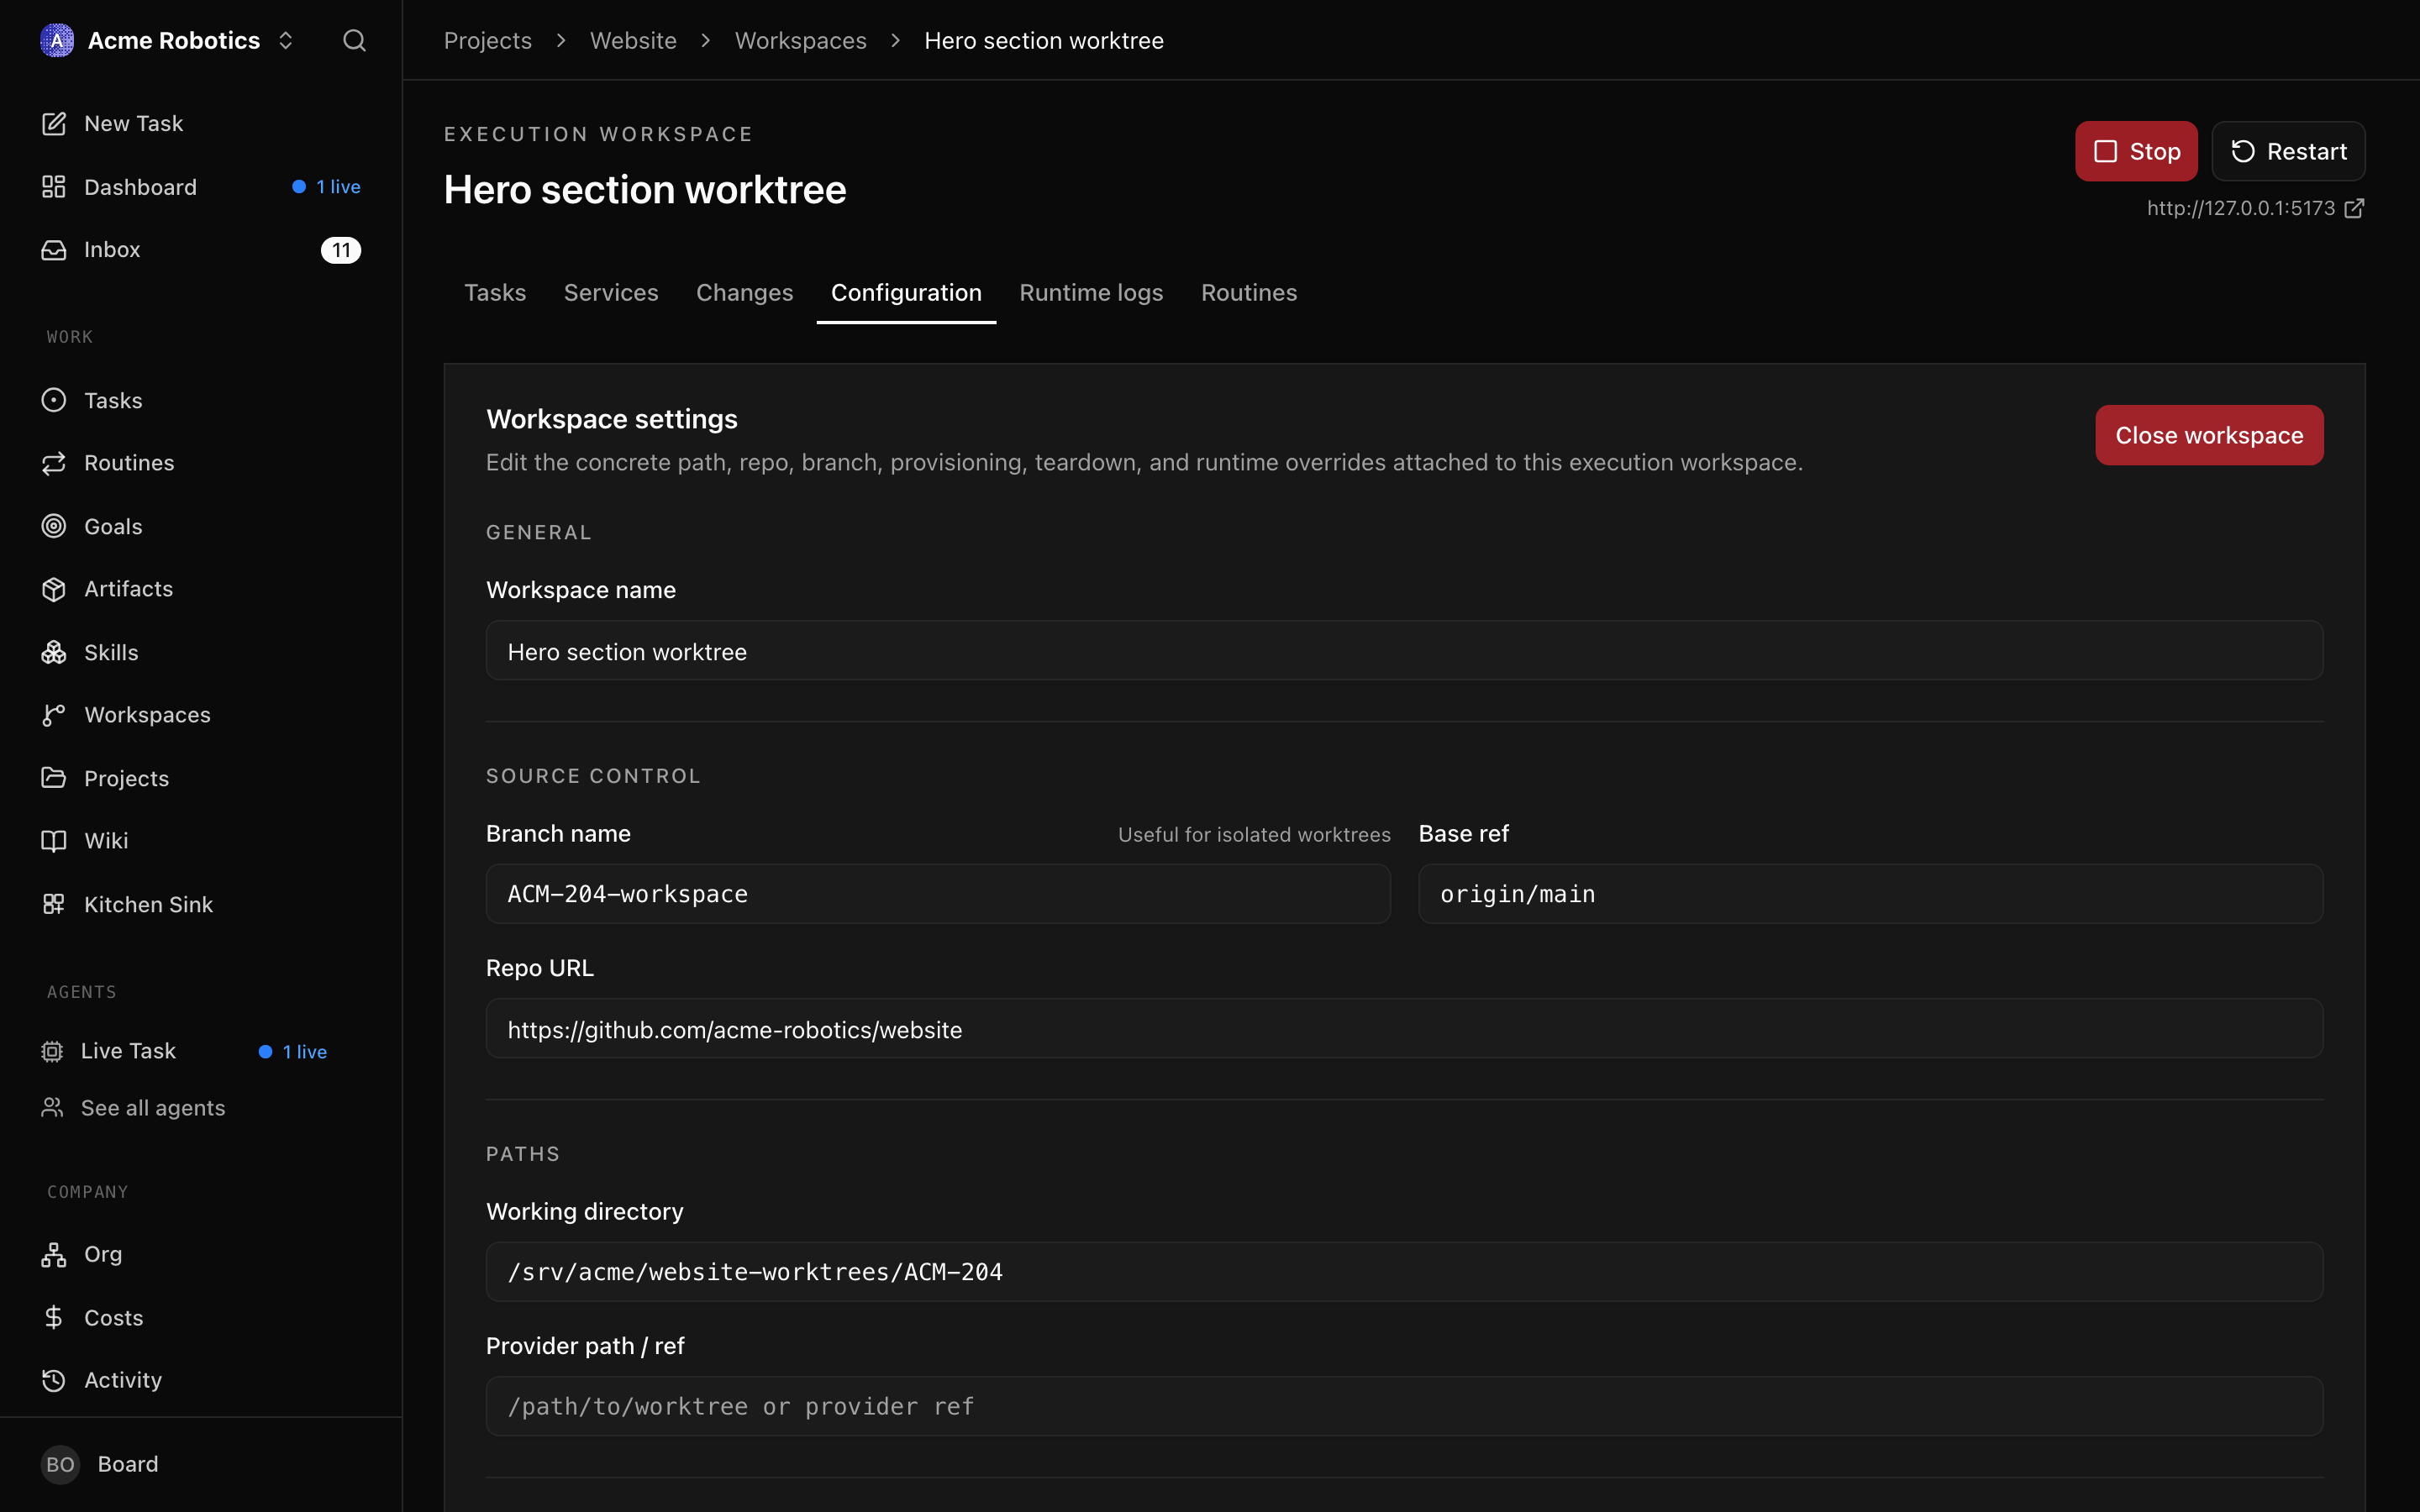Open Org in sidebar
This screenshot has height=1512, width=2420.
(201, 1254)
